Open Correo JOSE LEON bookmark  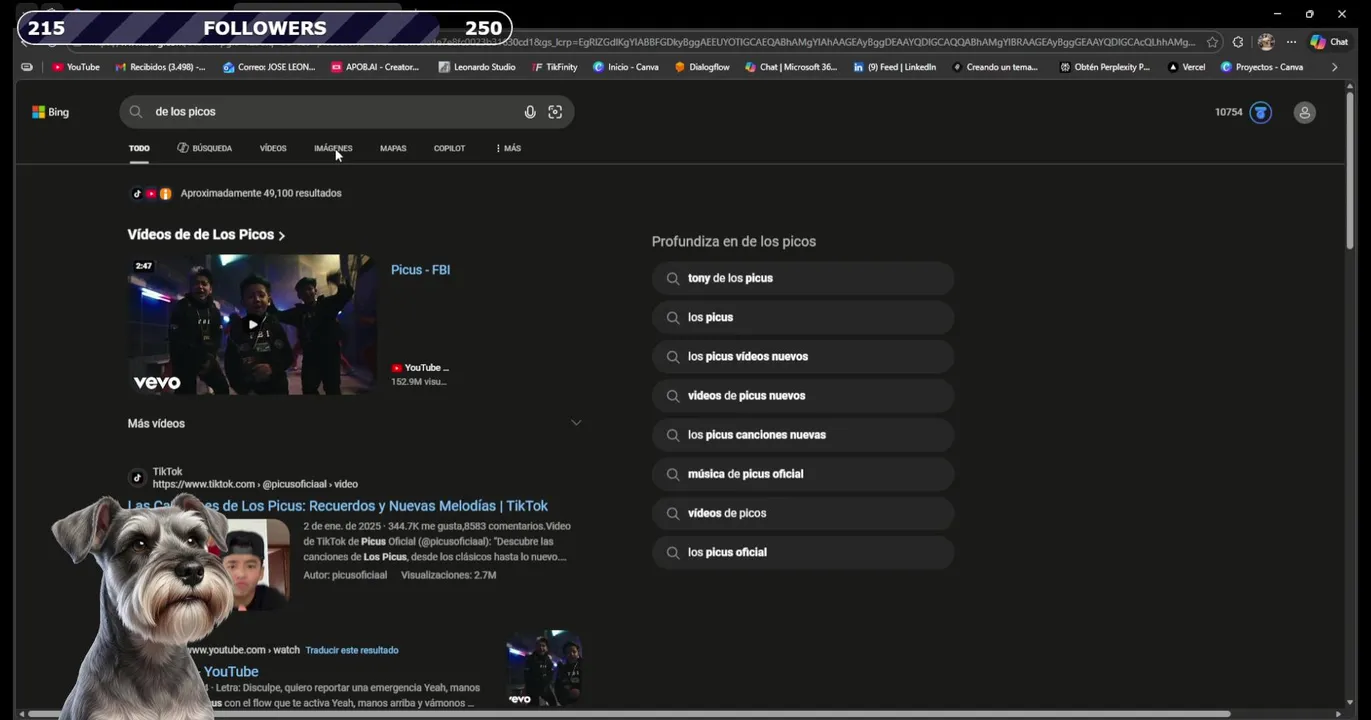pos(269,67)
